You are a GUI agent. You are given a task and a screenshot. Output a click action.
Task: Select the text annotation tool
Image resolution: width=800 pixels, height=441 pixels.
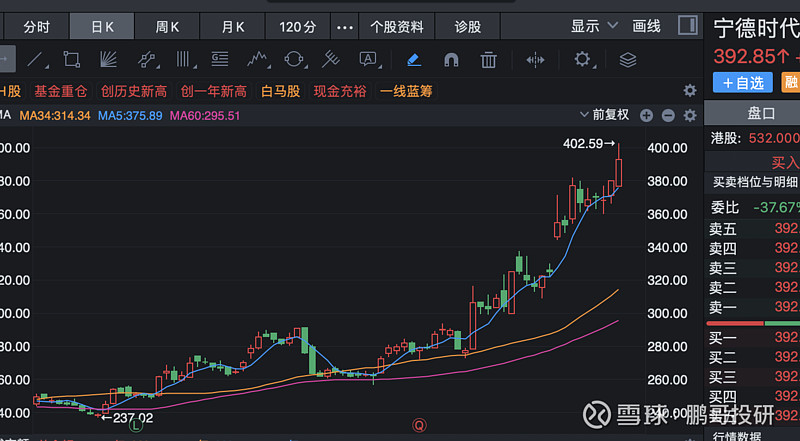coord(368,60)
